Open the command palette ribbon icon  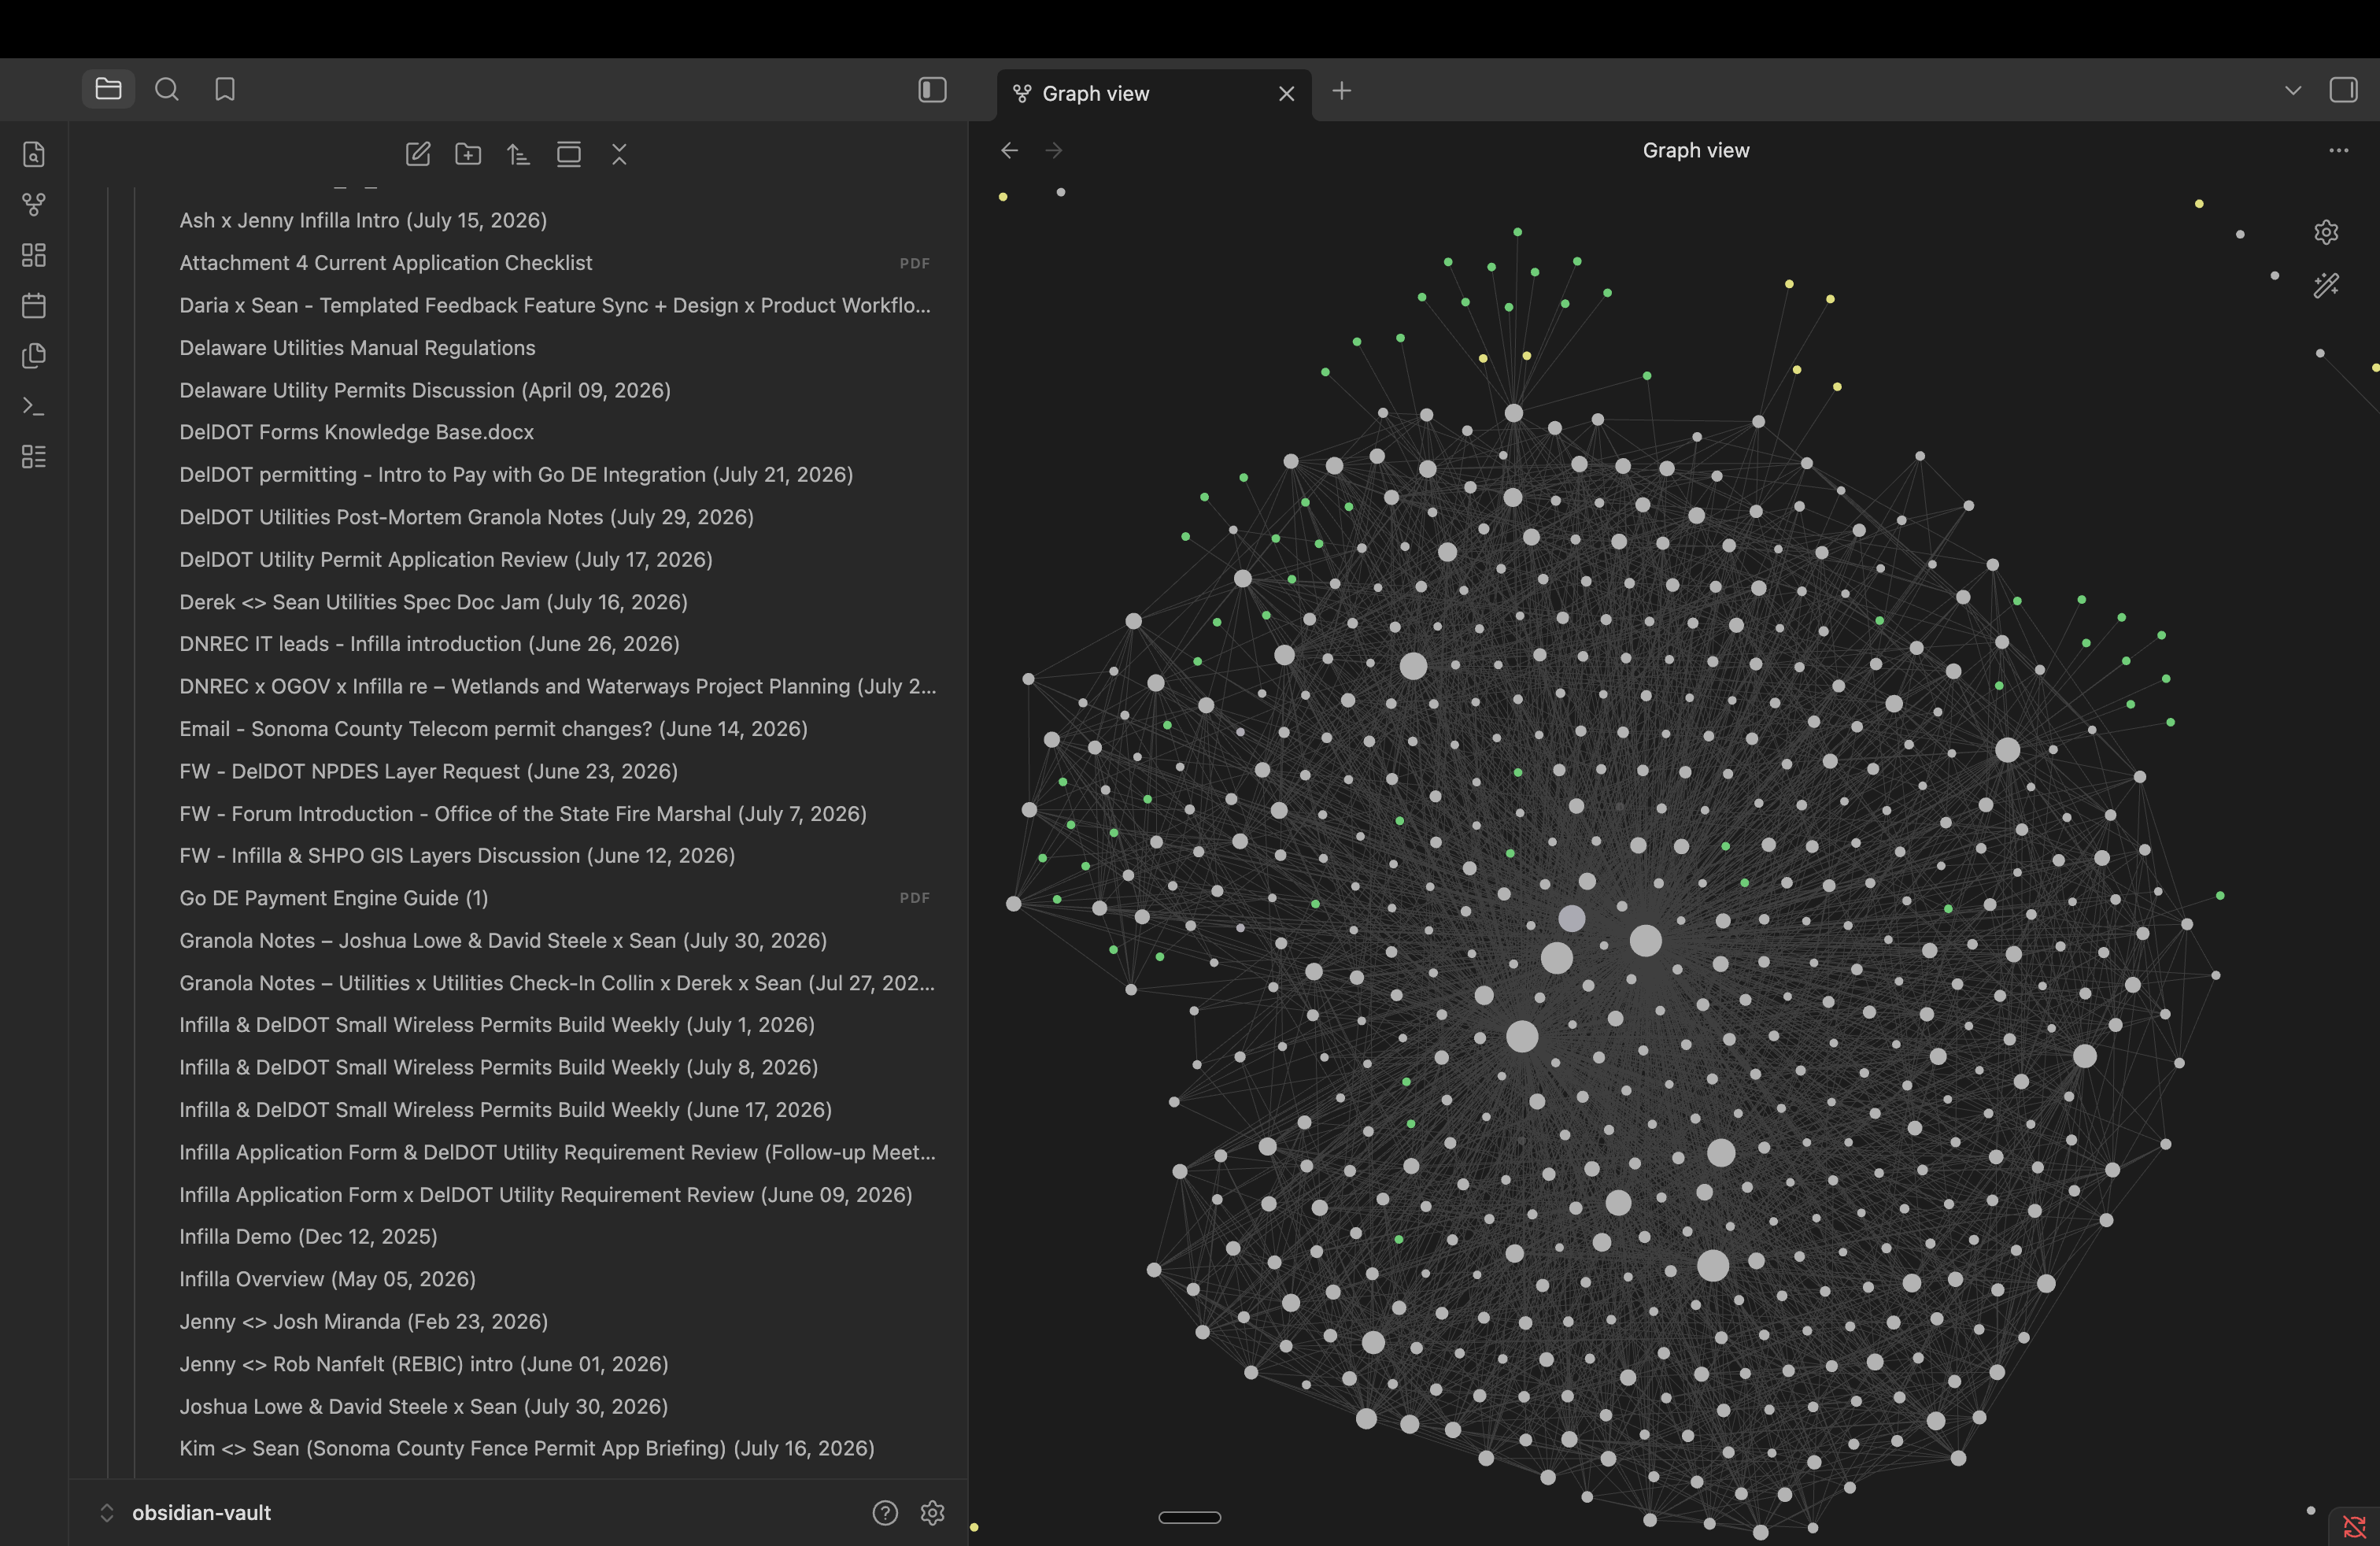click(34, 406)
